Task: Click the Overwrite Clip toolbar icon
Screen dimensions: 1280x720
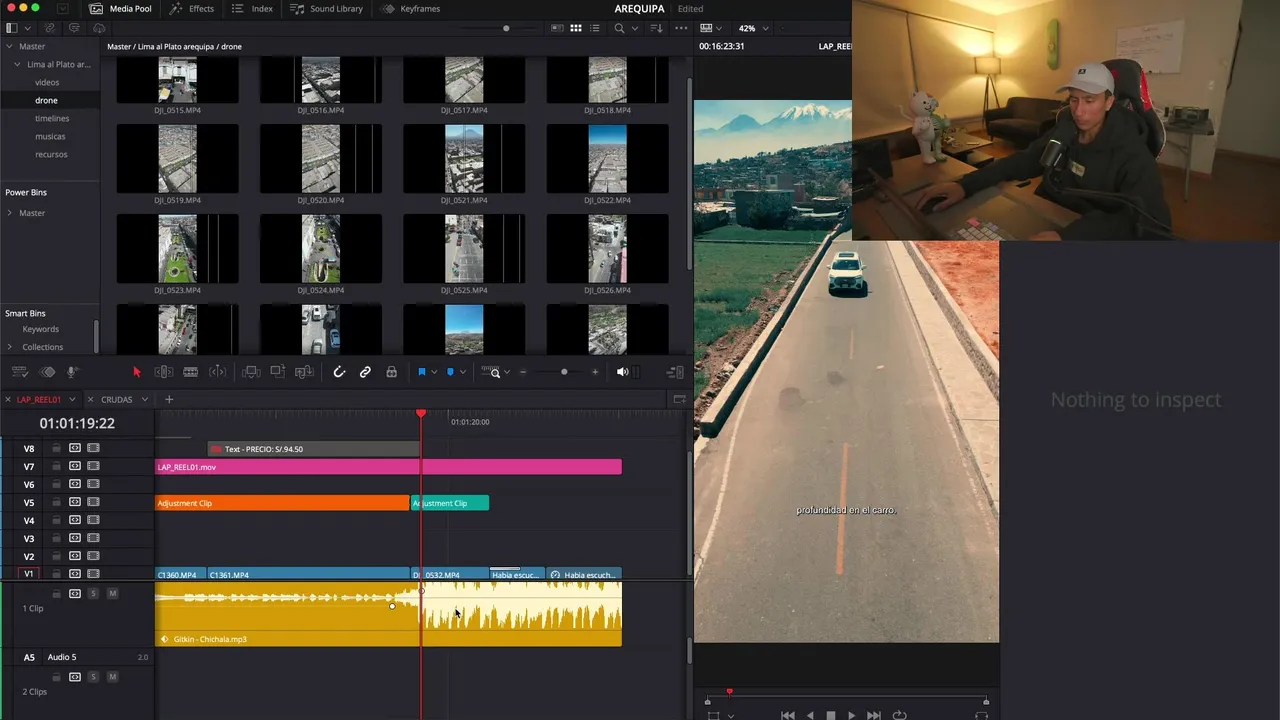Action: [x=278, y=372]
